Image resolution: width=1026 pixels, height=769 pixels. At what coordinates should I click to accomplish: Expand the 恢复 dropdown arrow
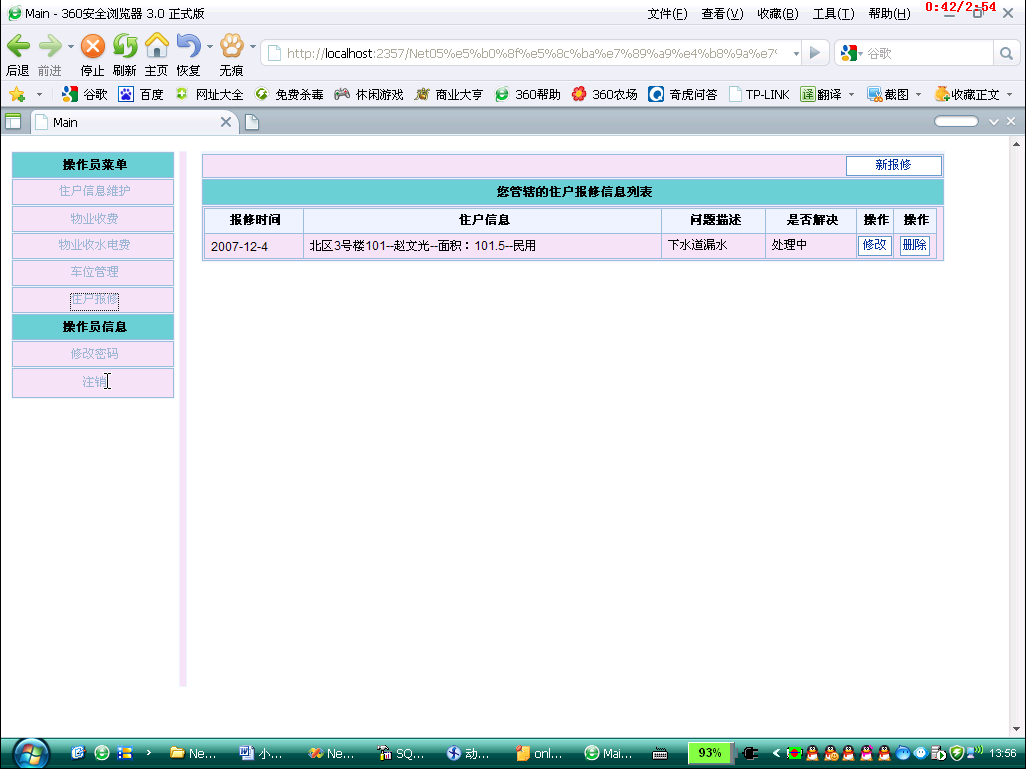tap(209, 46)
